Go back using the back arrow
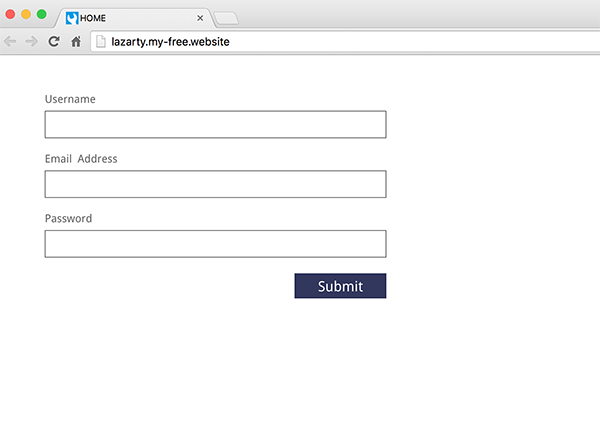Viewport: 600px width, 428px height. [10, 41]
